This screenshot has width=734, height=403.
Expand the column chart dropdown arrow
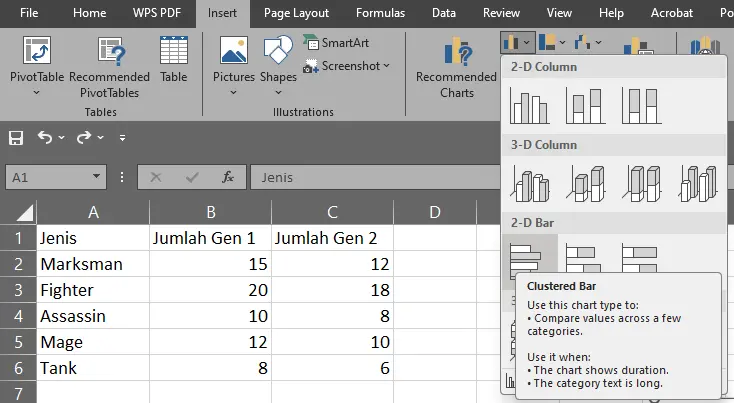(x=527, y=43)
